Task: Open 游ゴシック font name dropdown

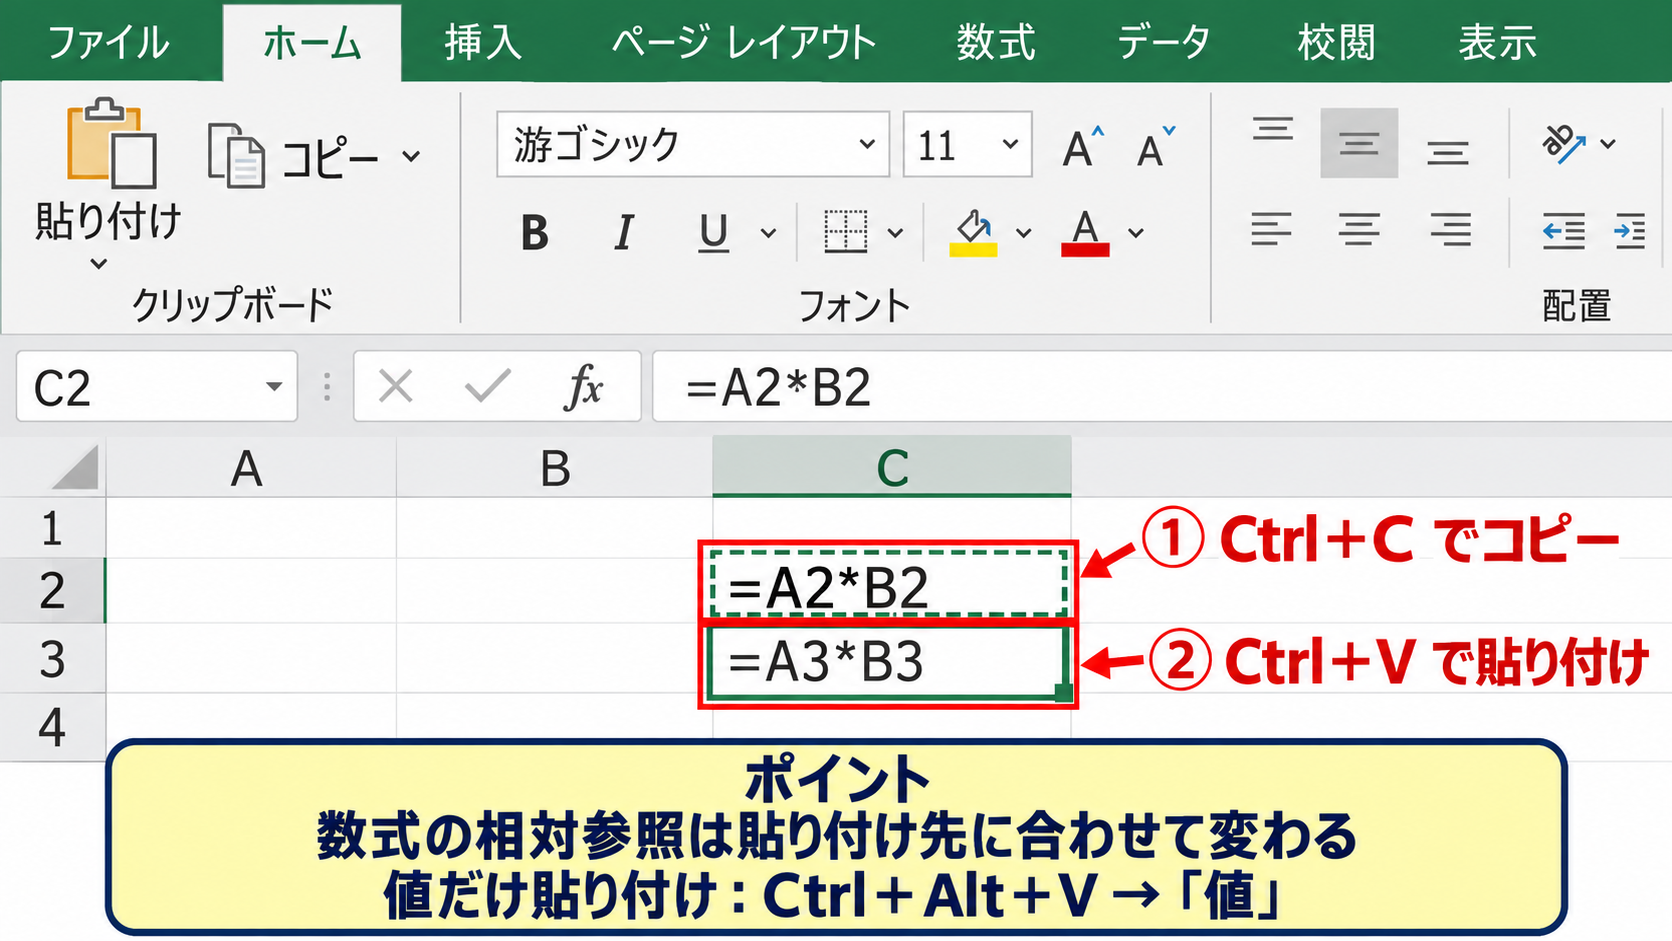Action: click(867, 144)
